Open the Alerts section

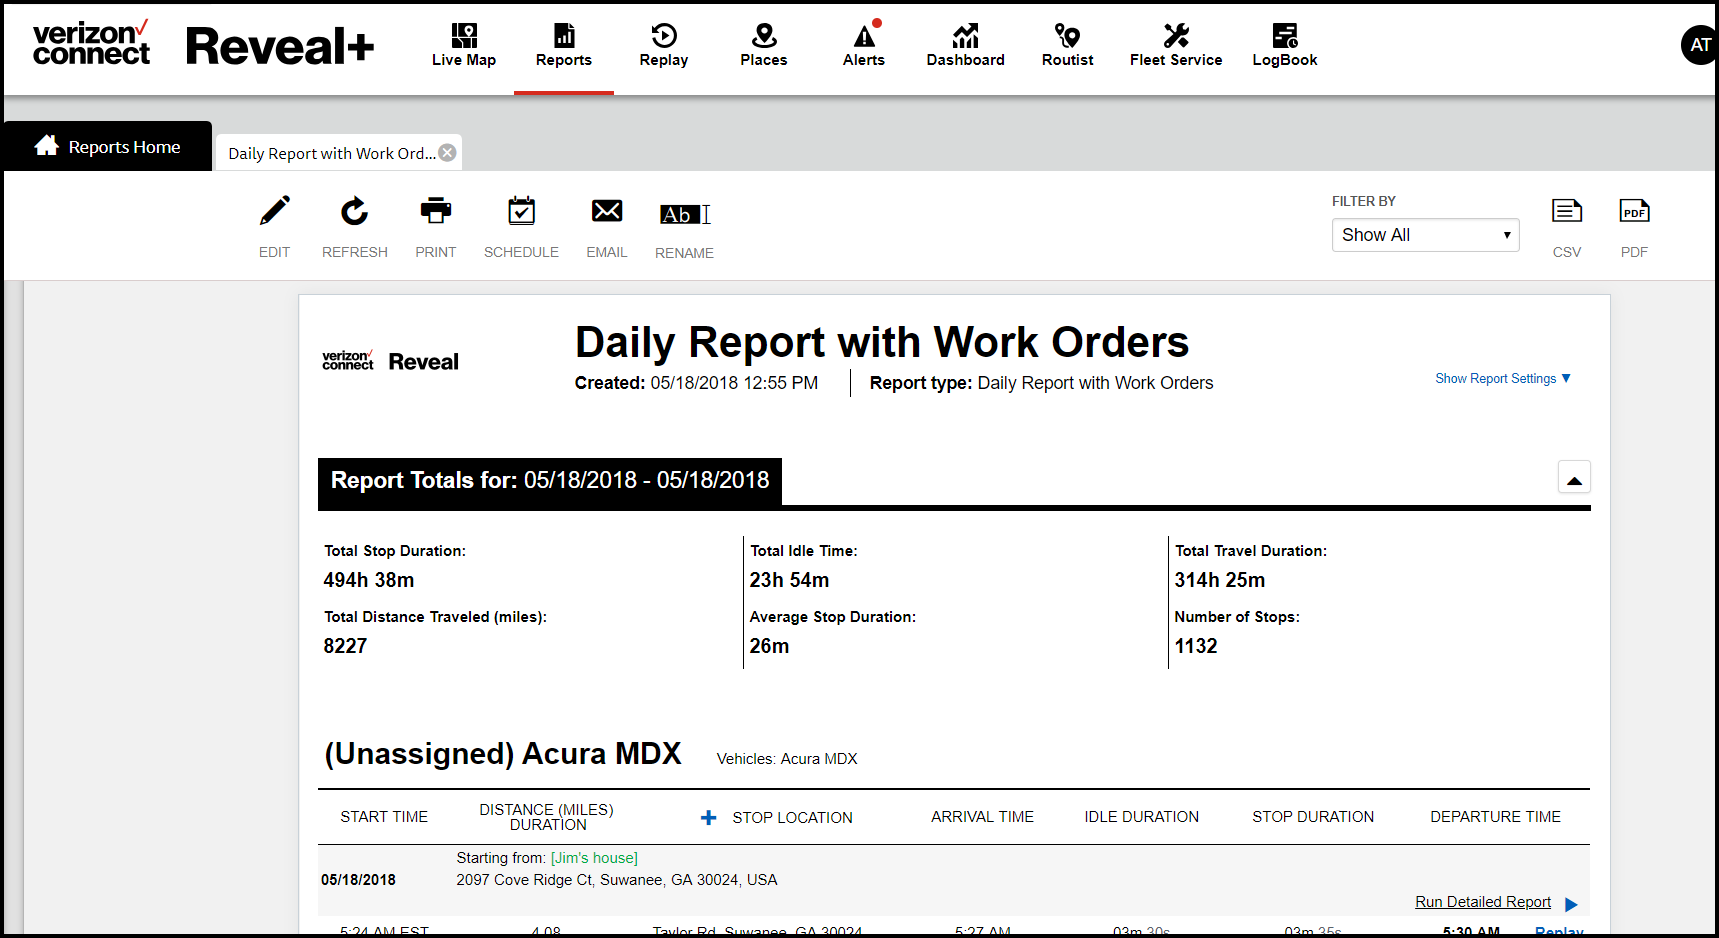click(864, 46)
